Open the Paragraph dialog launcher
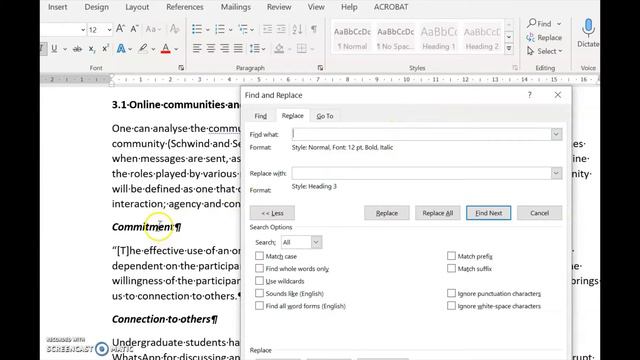This screenshot has height=360, width=640. [x=320, y=68]
